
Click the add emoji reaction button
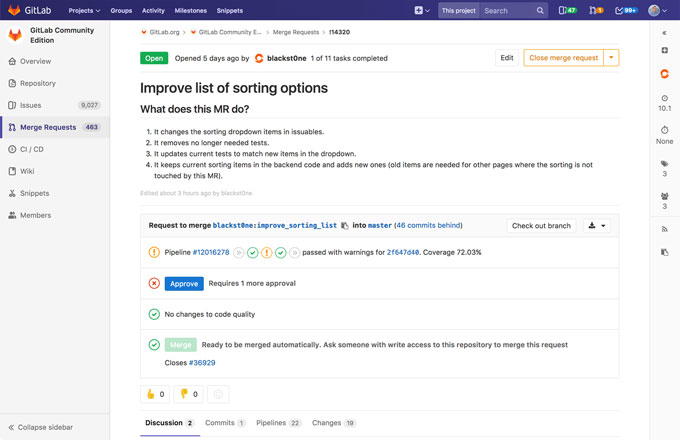[220, 394]
